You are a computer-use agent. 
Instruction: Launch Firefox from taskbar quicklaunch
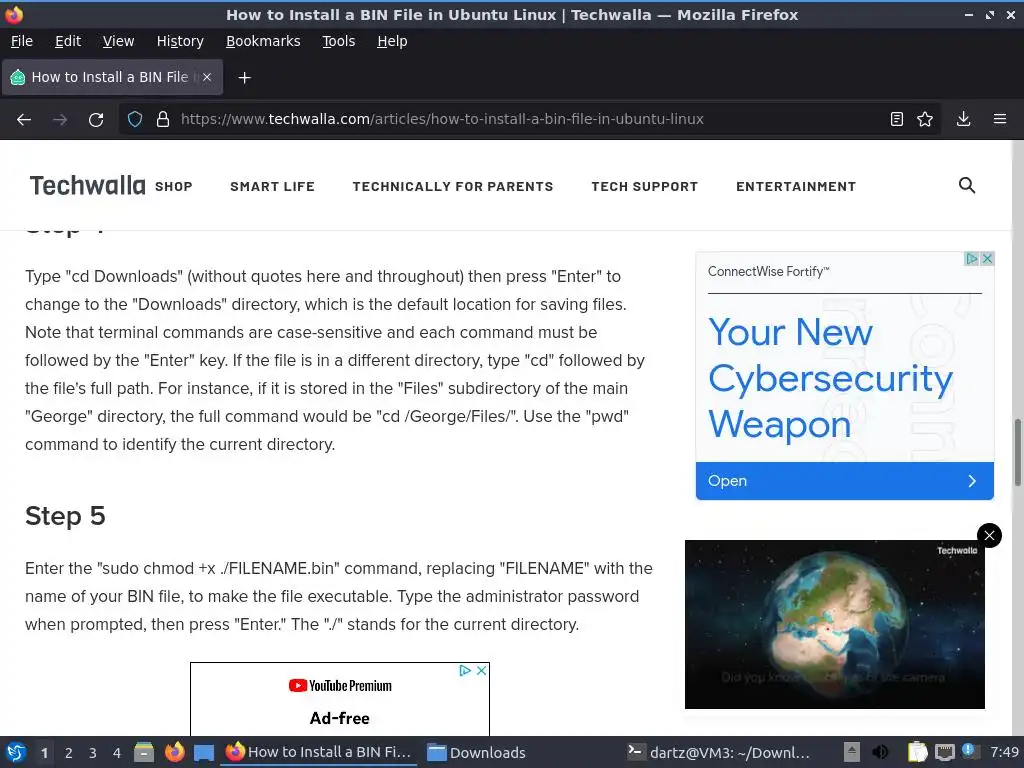(x=174, y=752)
